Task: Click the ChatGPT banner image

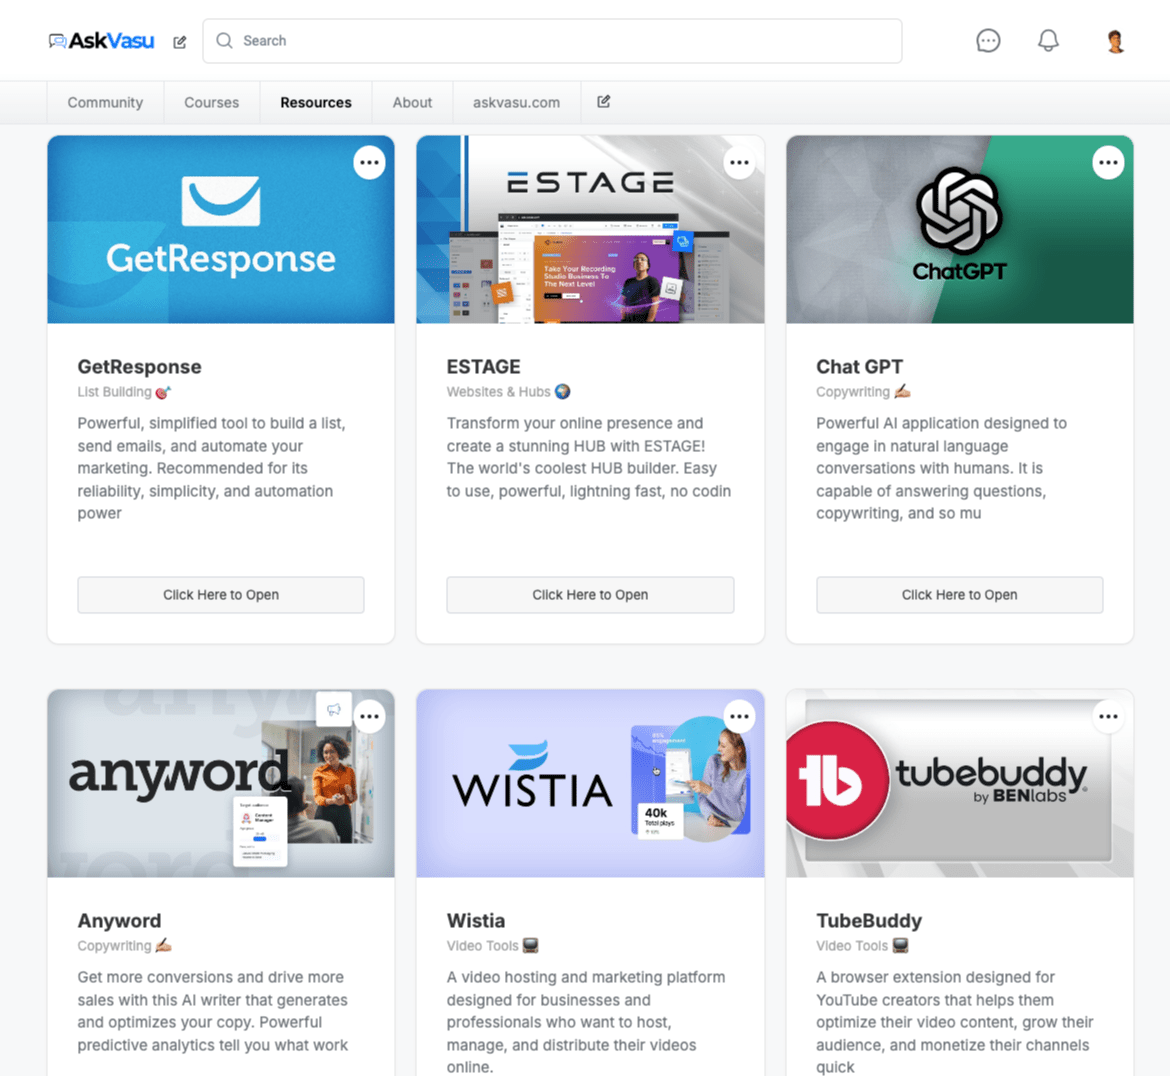Action: [x=960, y=229]
